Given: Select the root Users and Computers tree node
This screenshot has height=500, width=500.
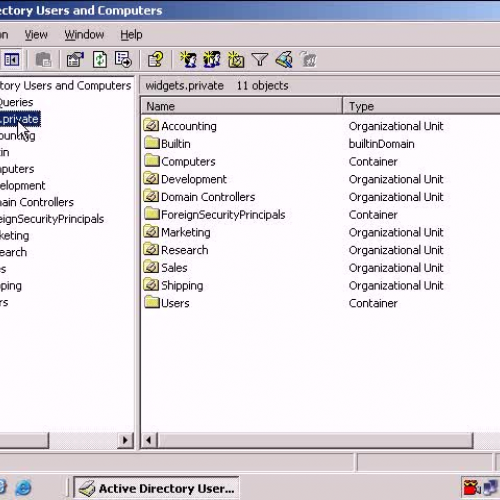Looking at the screenshot, I should pyautogui.click(x=66, y=86).
